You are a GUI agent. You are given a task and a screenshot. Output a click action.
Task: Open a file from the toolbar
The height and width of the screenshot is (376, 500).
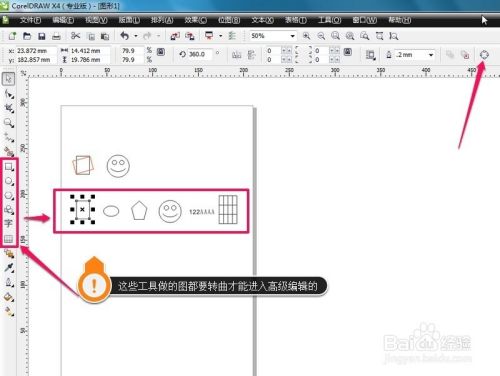(x=27, y=36)
